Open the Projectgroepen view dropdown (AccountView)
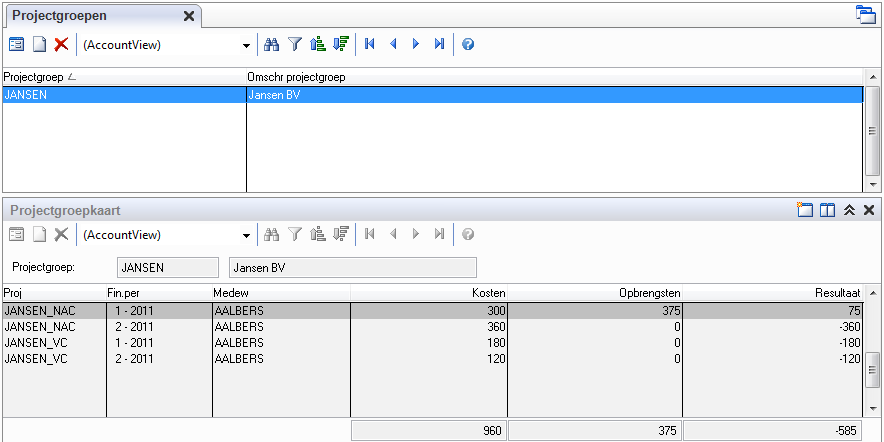Image resolution: width=884 pixels, height=442 pixels. click(246, 46)
